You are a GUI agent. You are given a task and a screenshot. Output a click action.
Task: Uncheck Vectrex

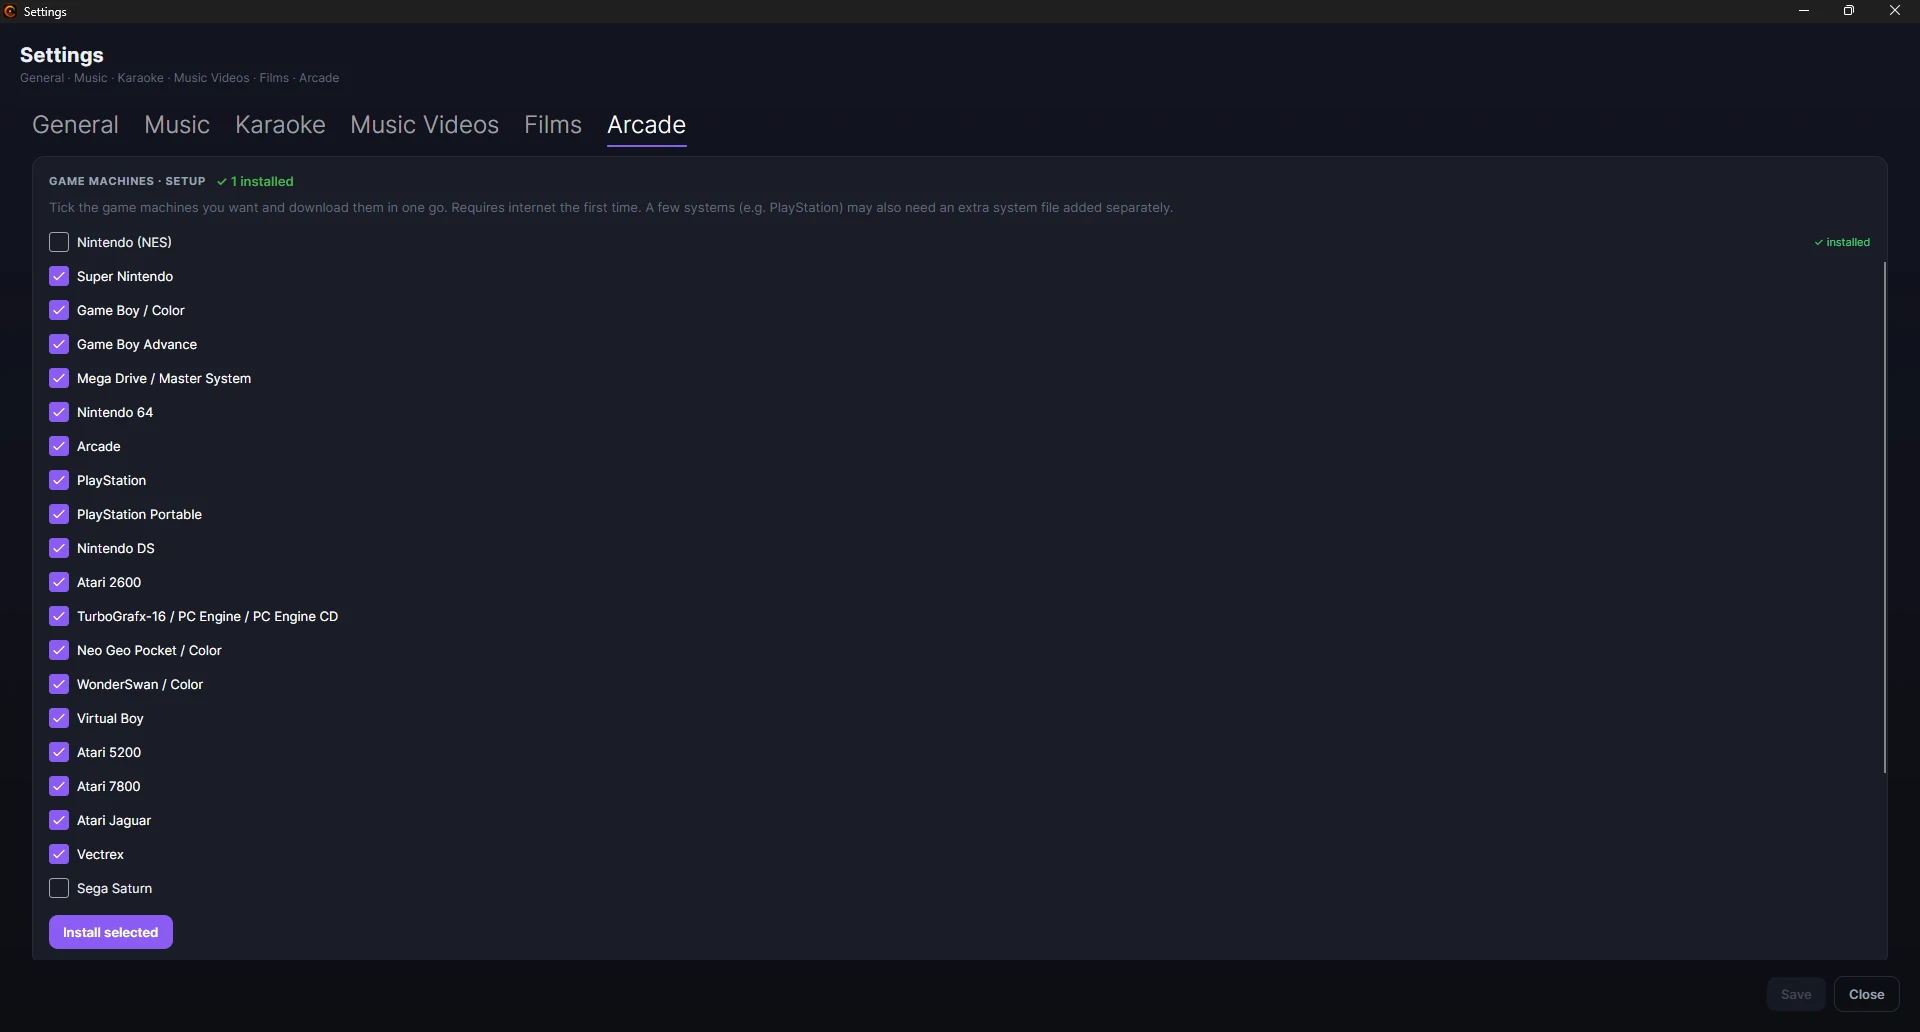pos(59,855)
